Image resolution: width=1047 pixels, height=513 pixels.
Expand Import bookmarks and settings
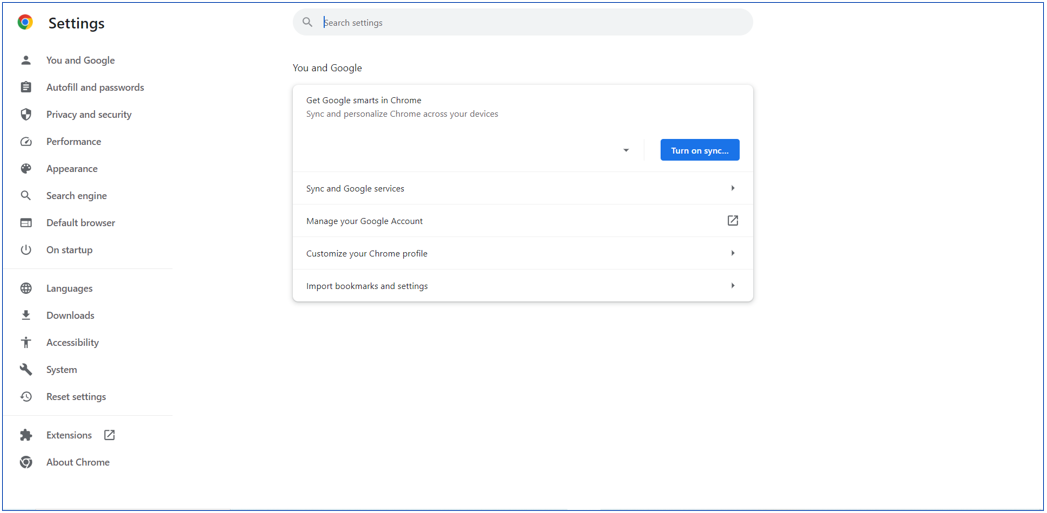coord(522,286)
